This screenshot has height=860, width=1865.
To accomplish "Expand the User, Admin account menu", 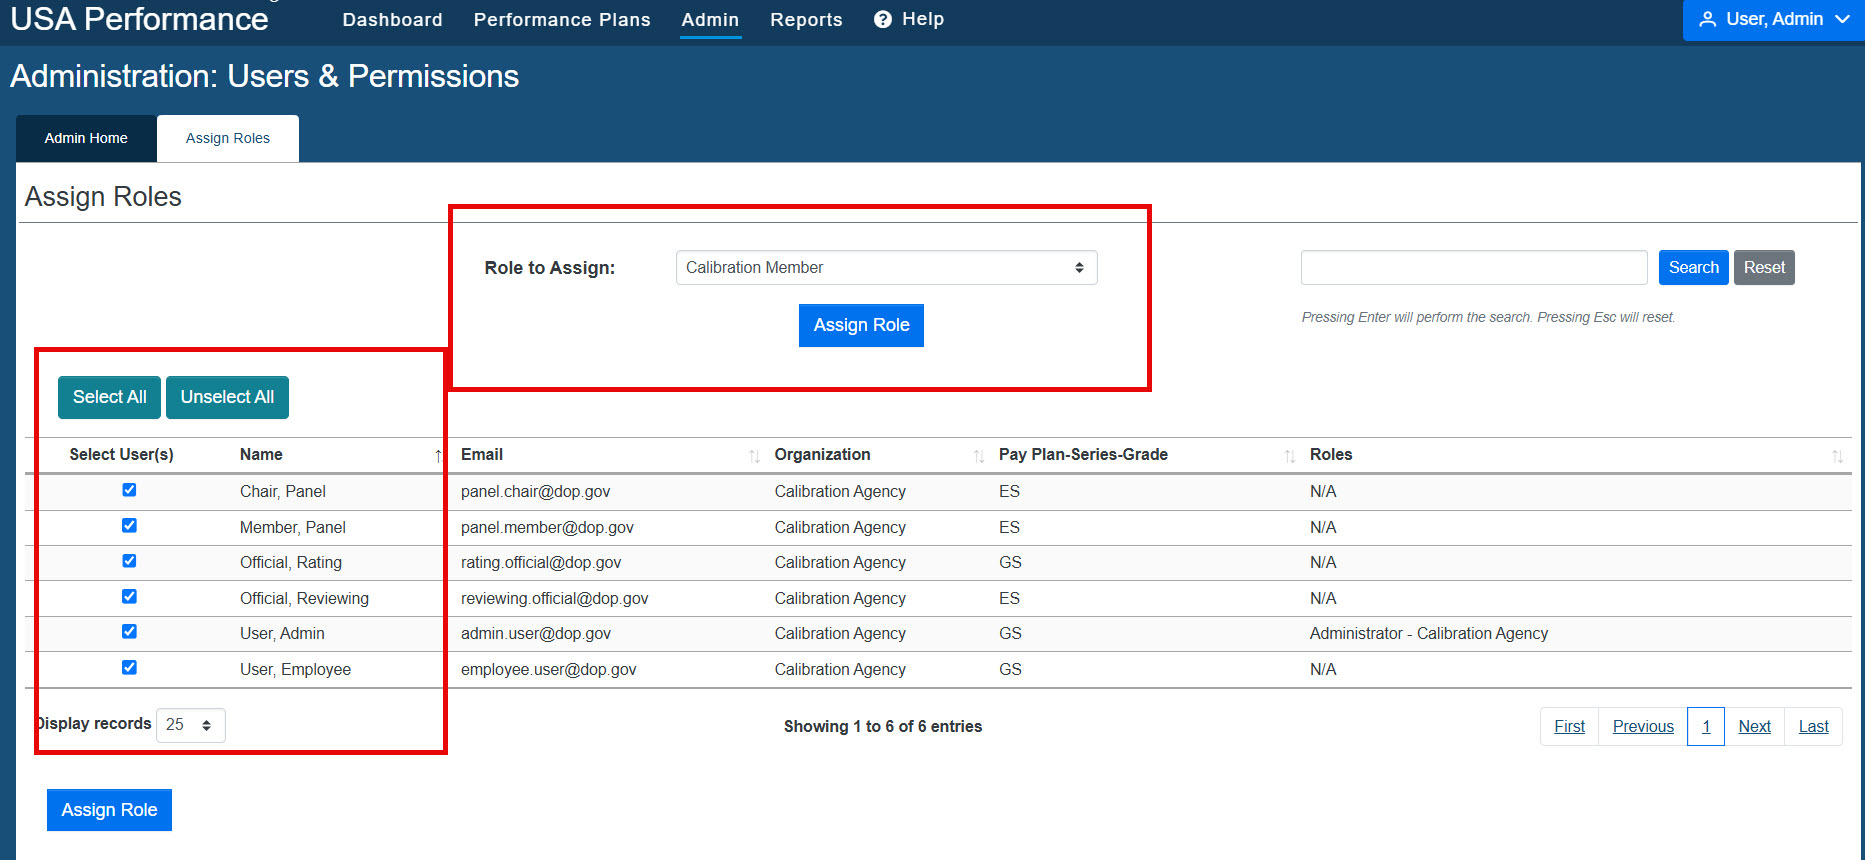I will pos(1773,20).
